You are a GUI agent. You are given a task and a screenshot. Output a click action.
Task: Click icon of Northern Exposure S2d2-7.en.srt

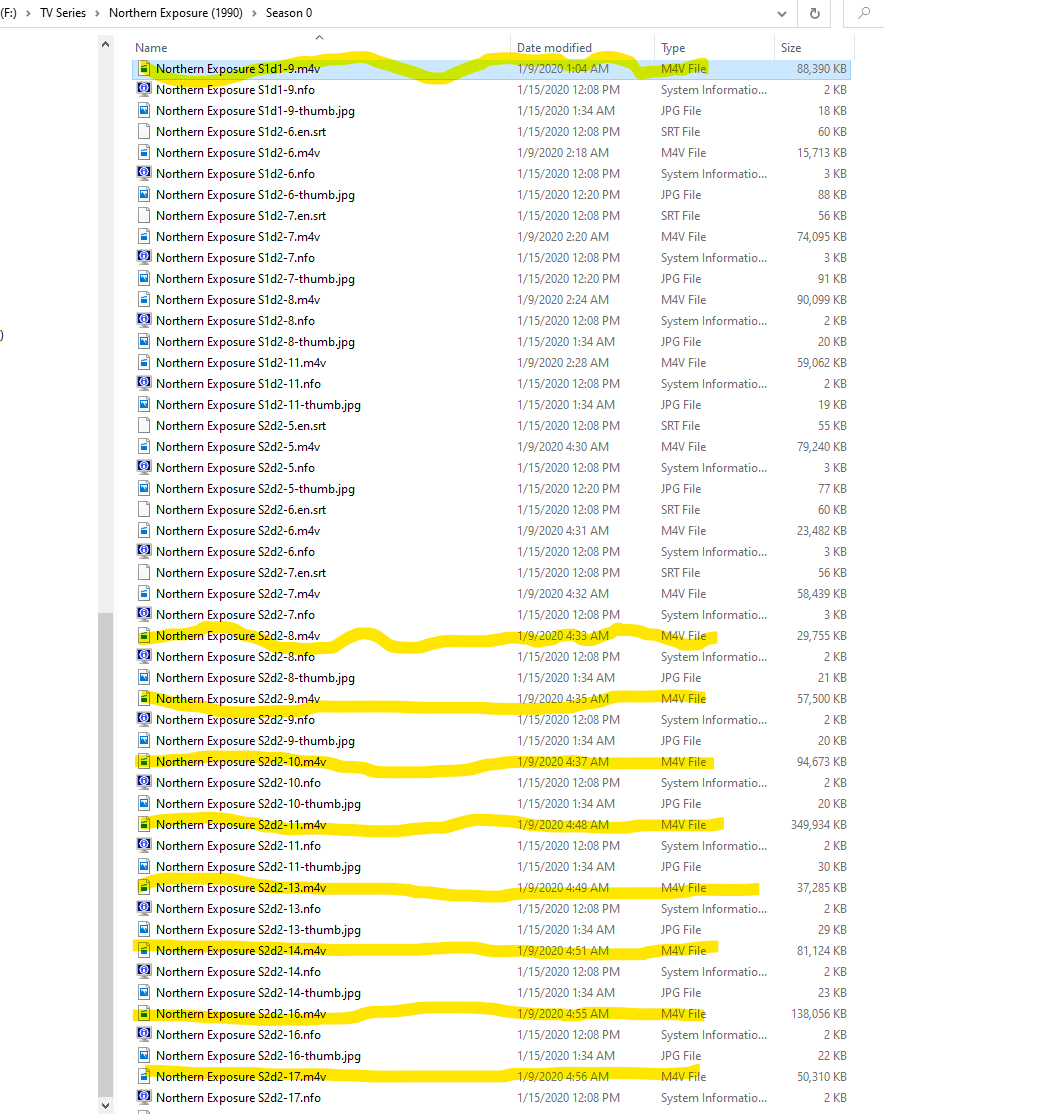(x=144, y=573)
